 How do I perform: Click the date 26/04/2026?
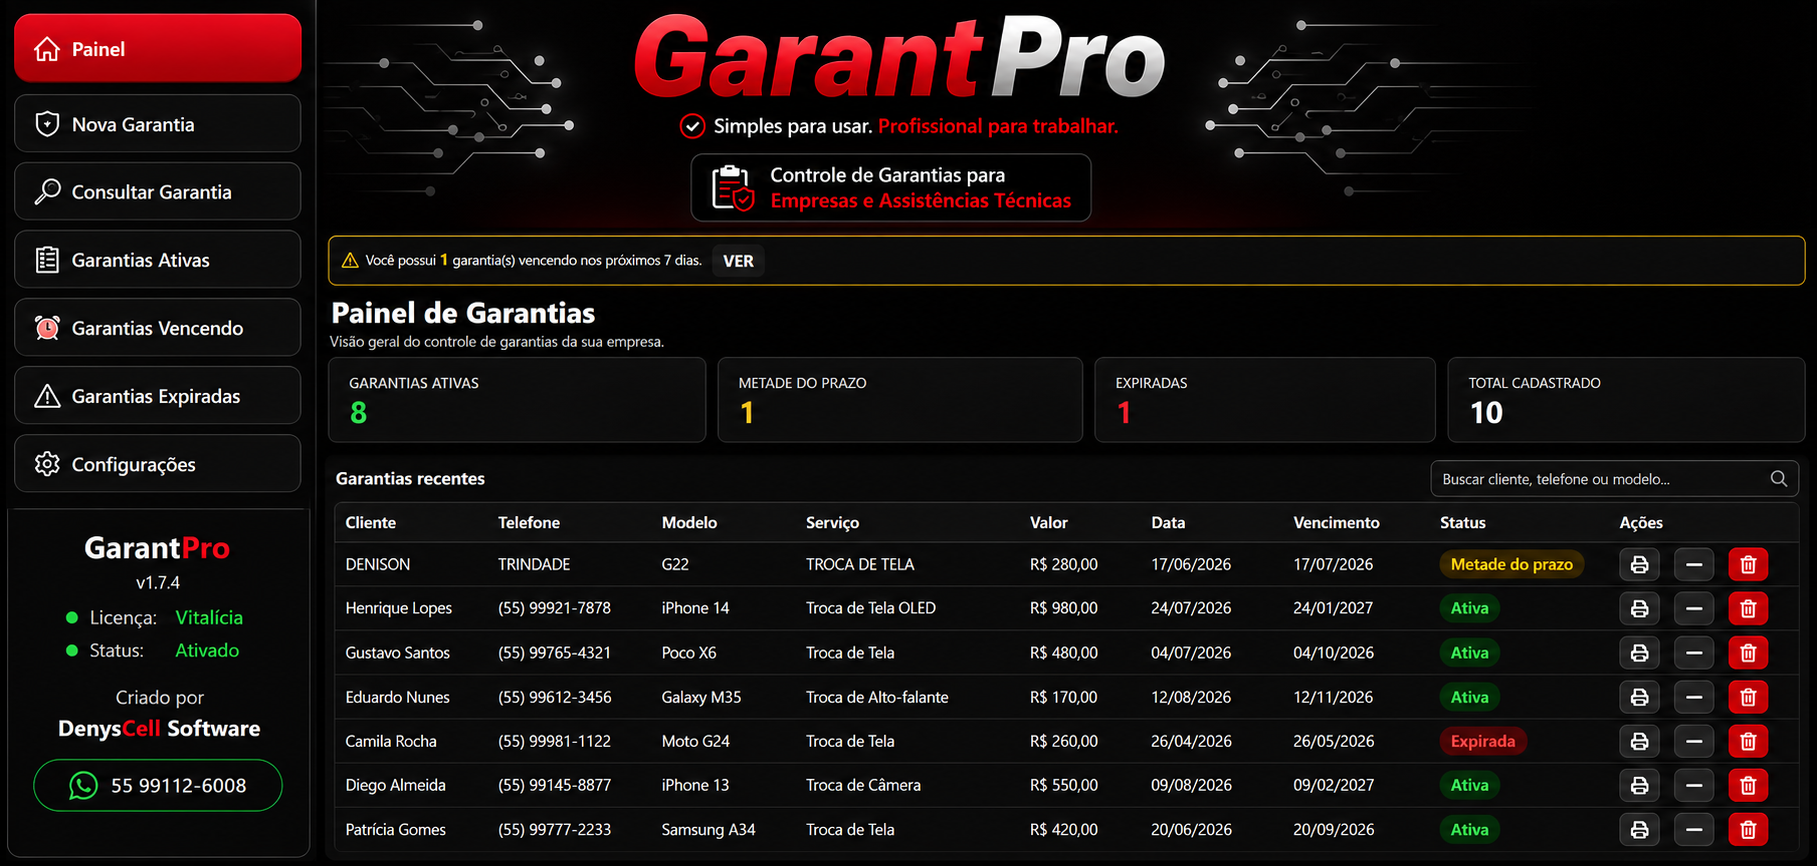click(1191, 741)
